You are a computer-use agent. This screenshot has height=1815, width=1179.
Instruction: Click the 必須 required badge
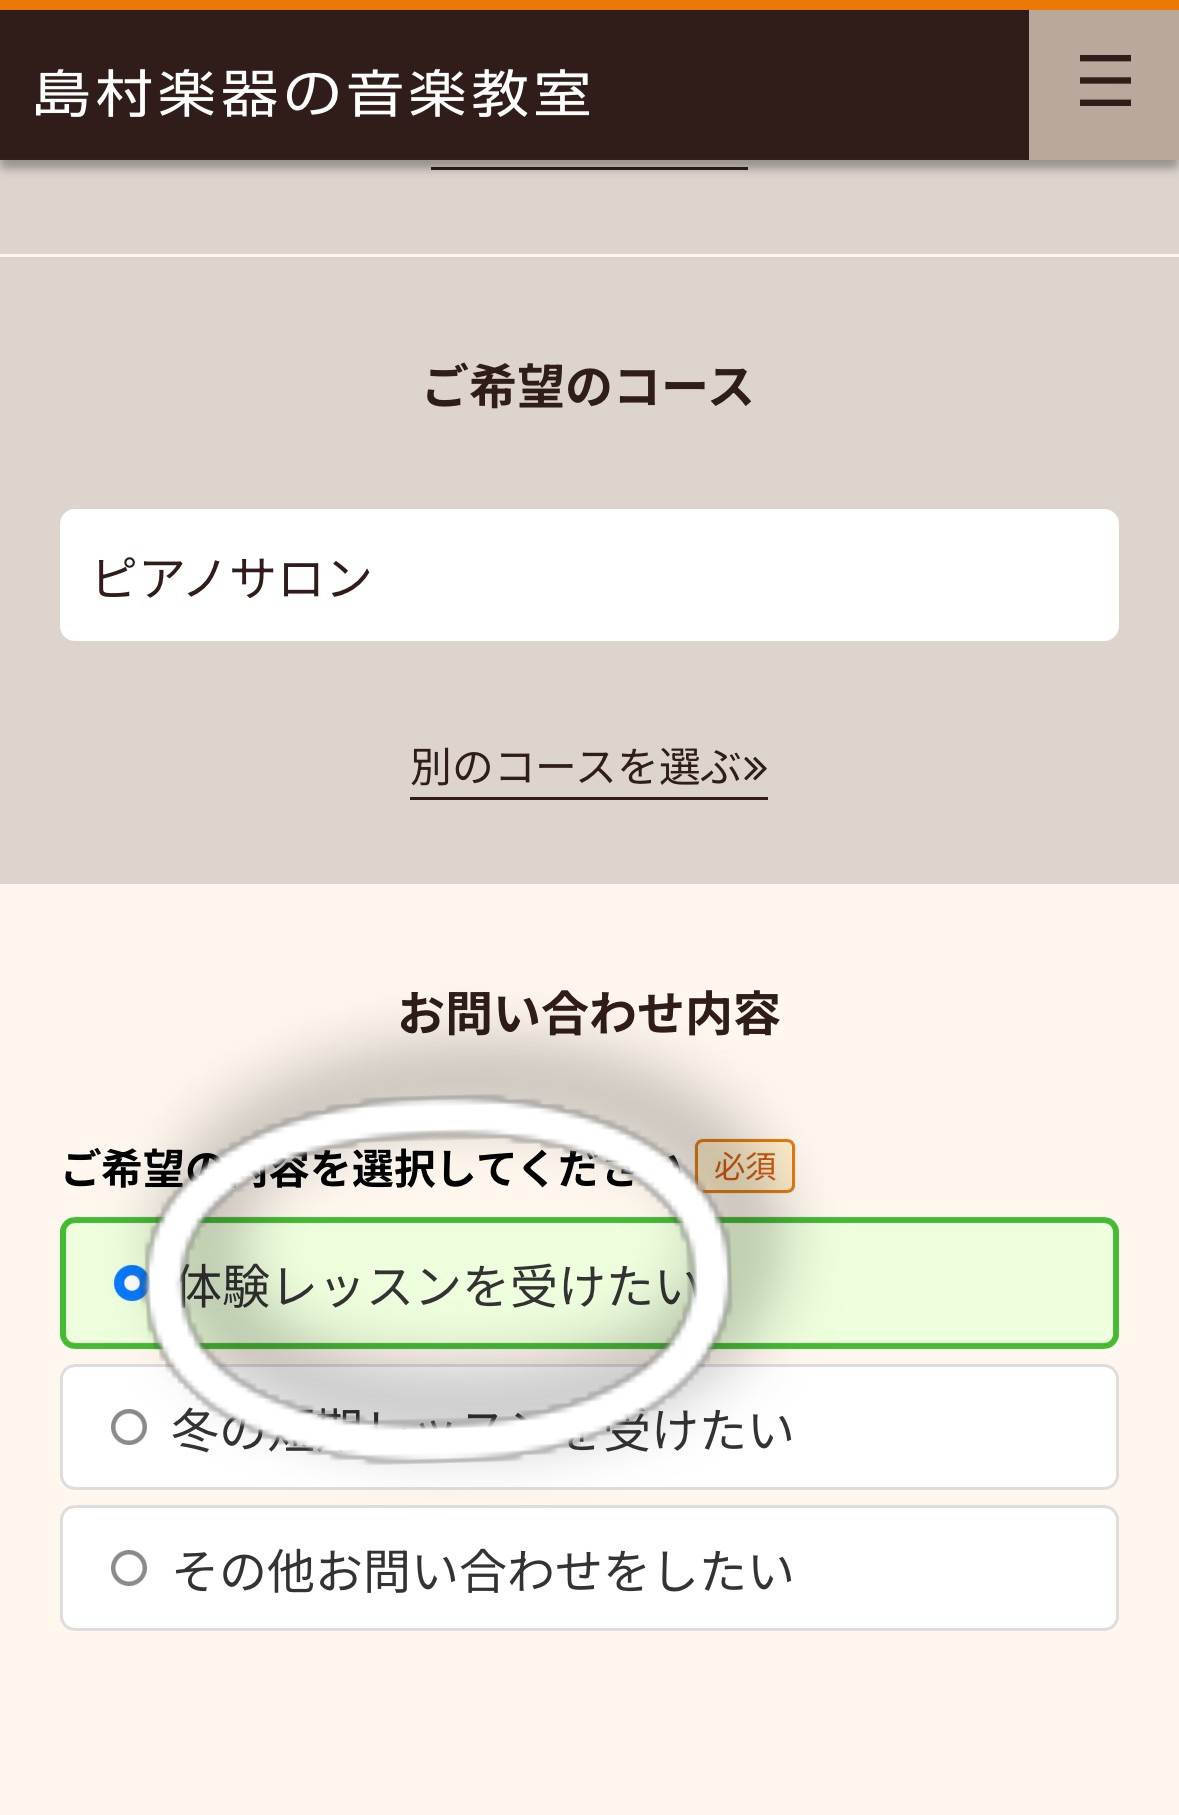pos(745,1166)
